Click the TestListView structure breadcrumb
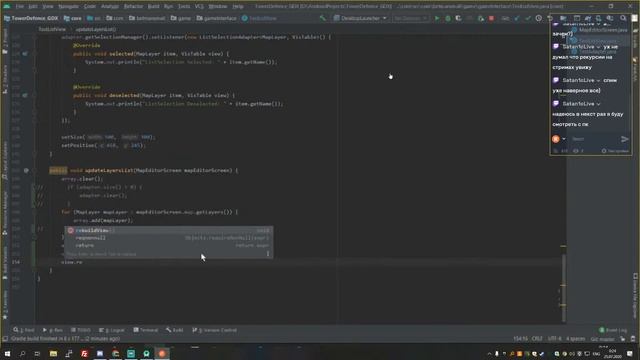640x360 pixels. [52, 29]
